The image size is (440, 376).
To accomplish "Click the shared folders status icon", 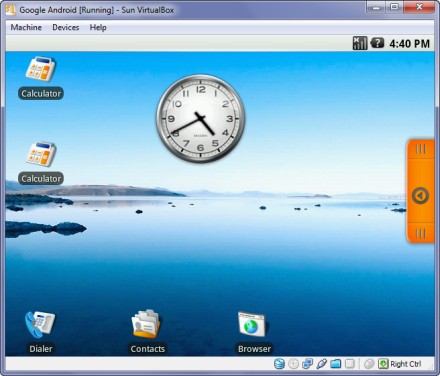I will click(336, 364).
